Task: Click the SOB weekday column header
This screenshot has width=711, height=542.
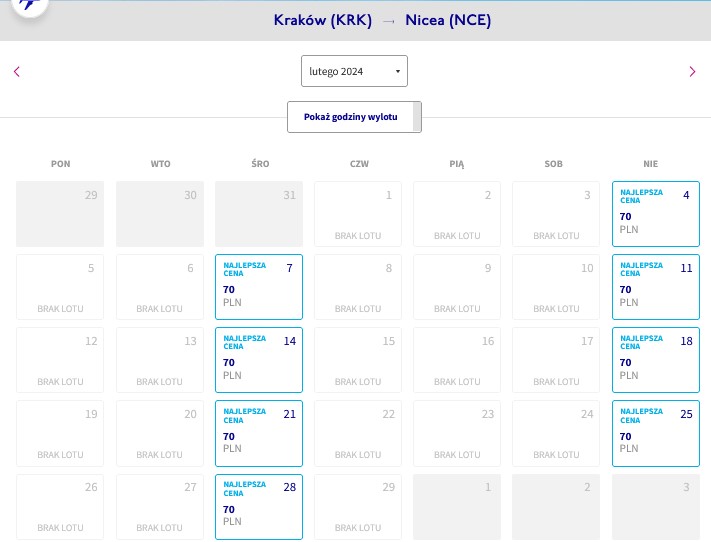Action: [x=553, y=164]
